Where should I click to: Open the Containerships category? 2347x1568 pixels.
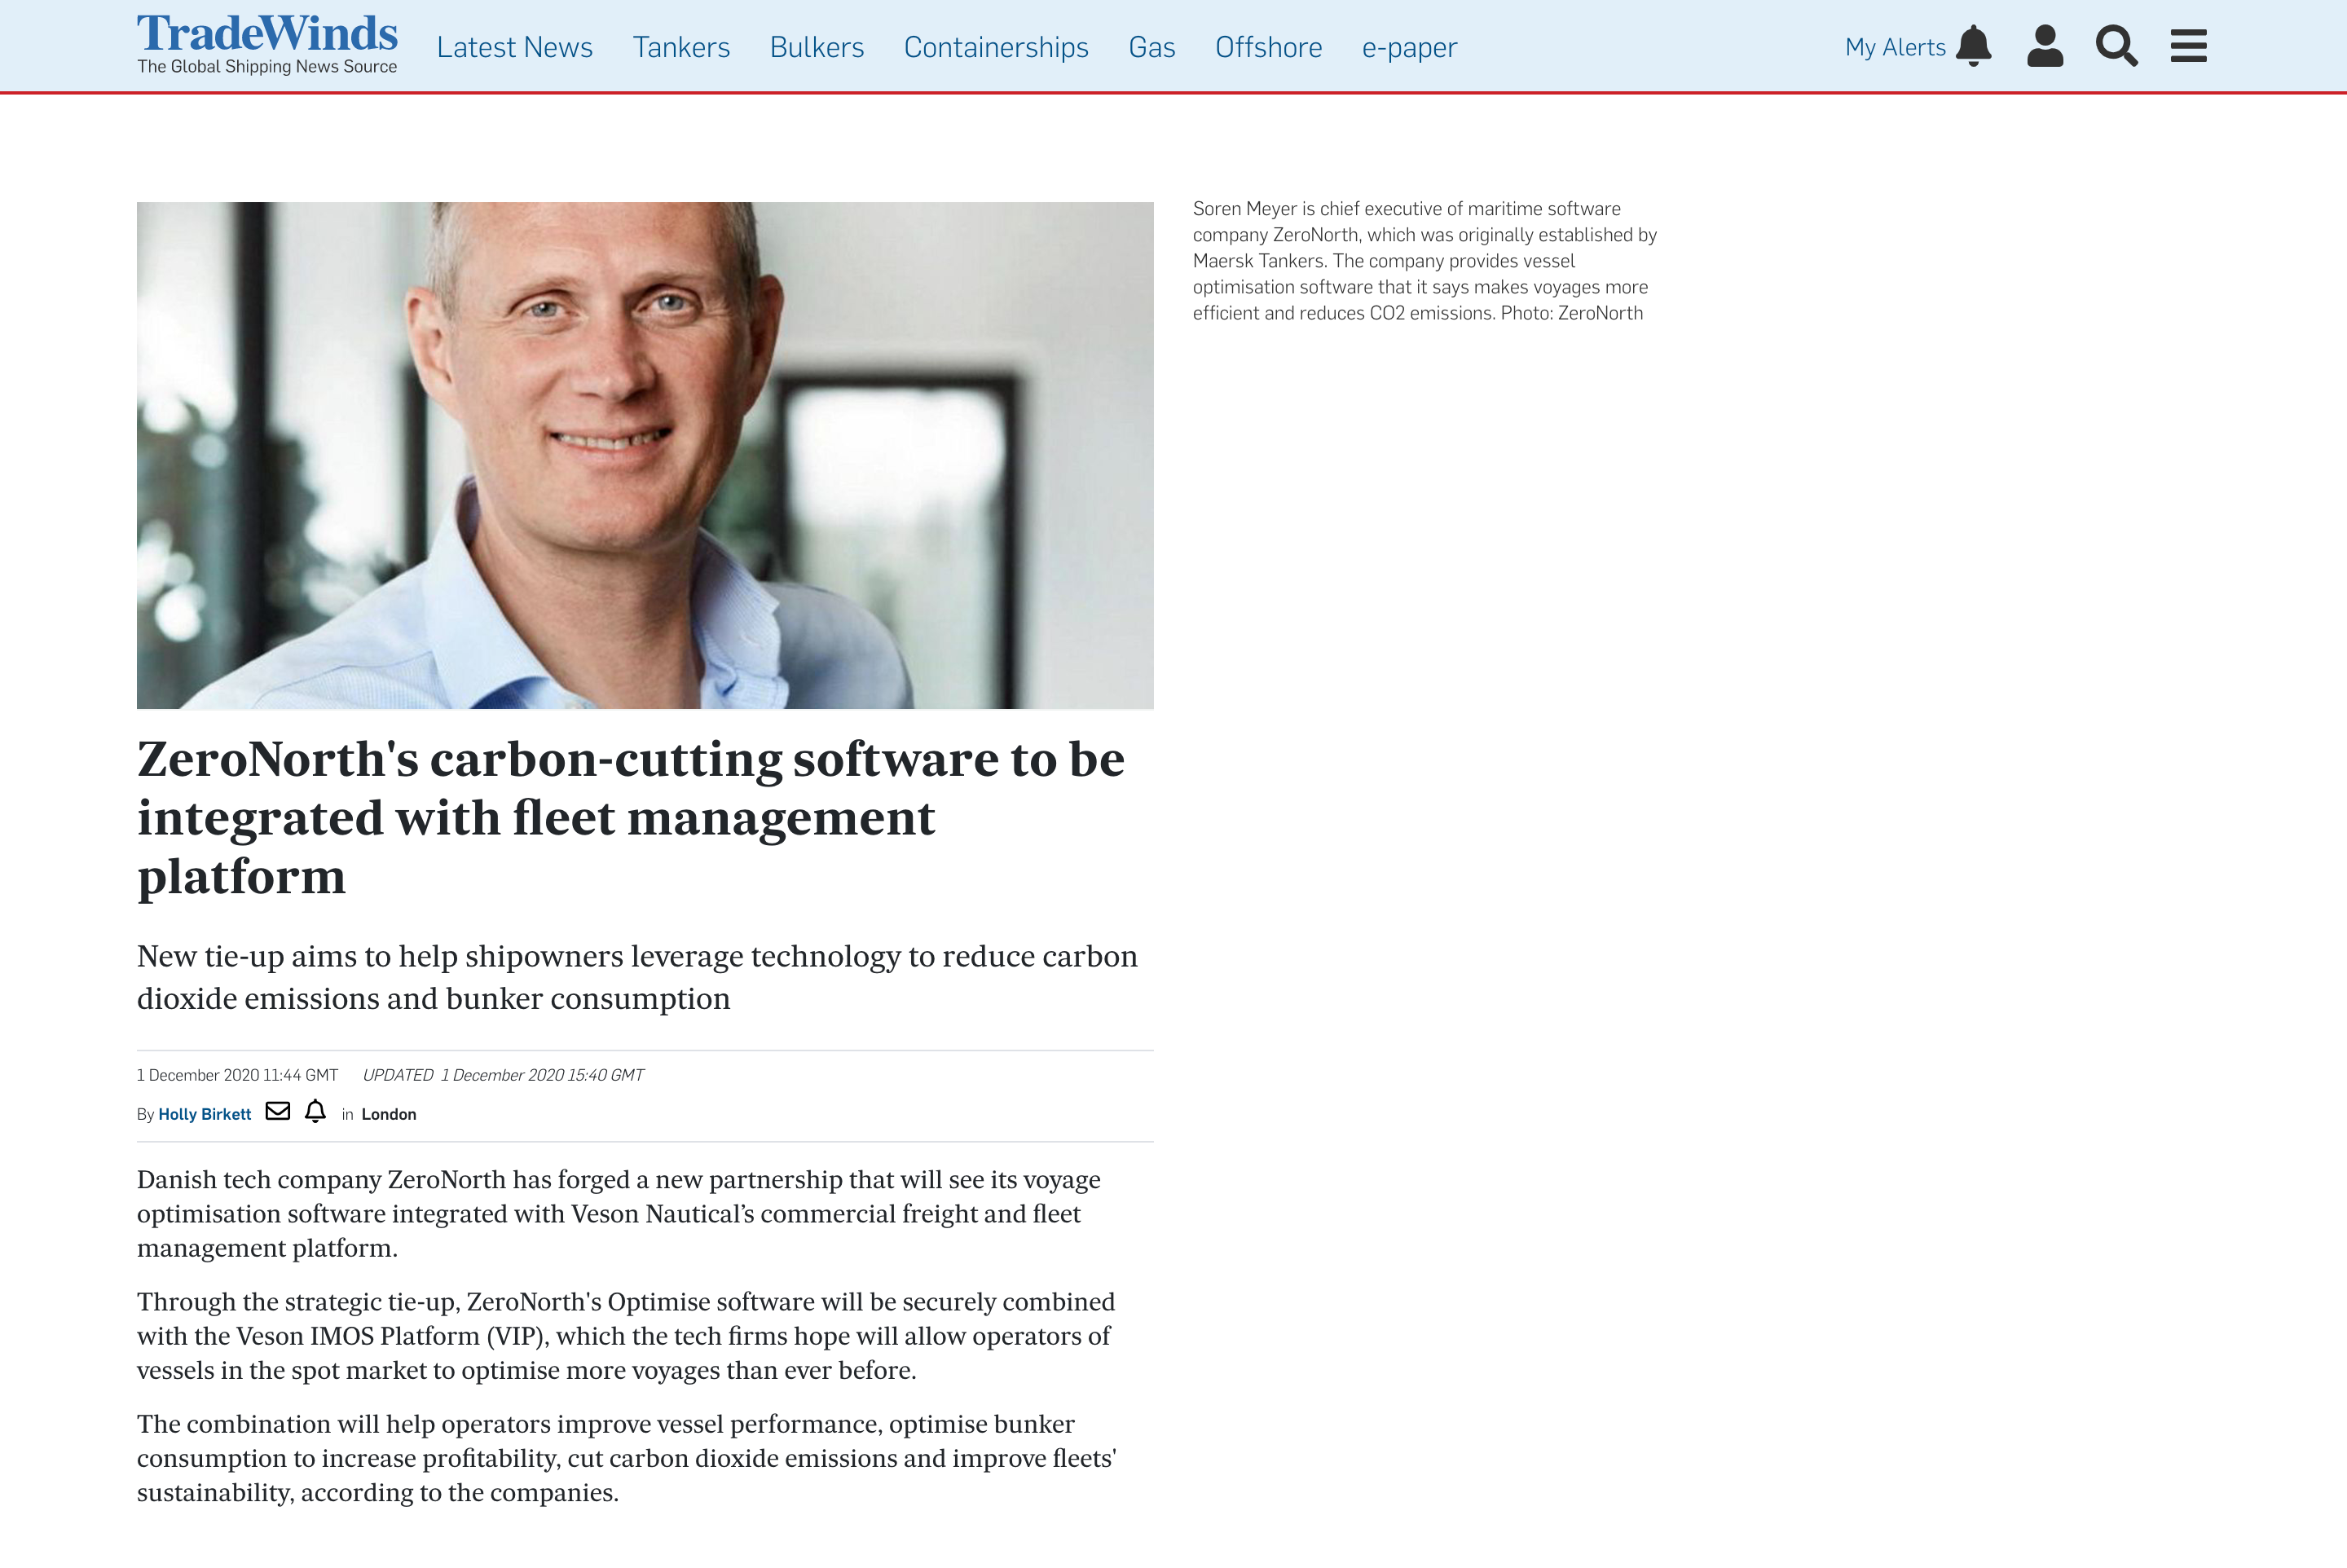click(995, 47)
